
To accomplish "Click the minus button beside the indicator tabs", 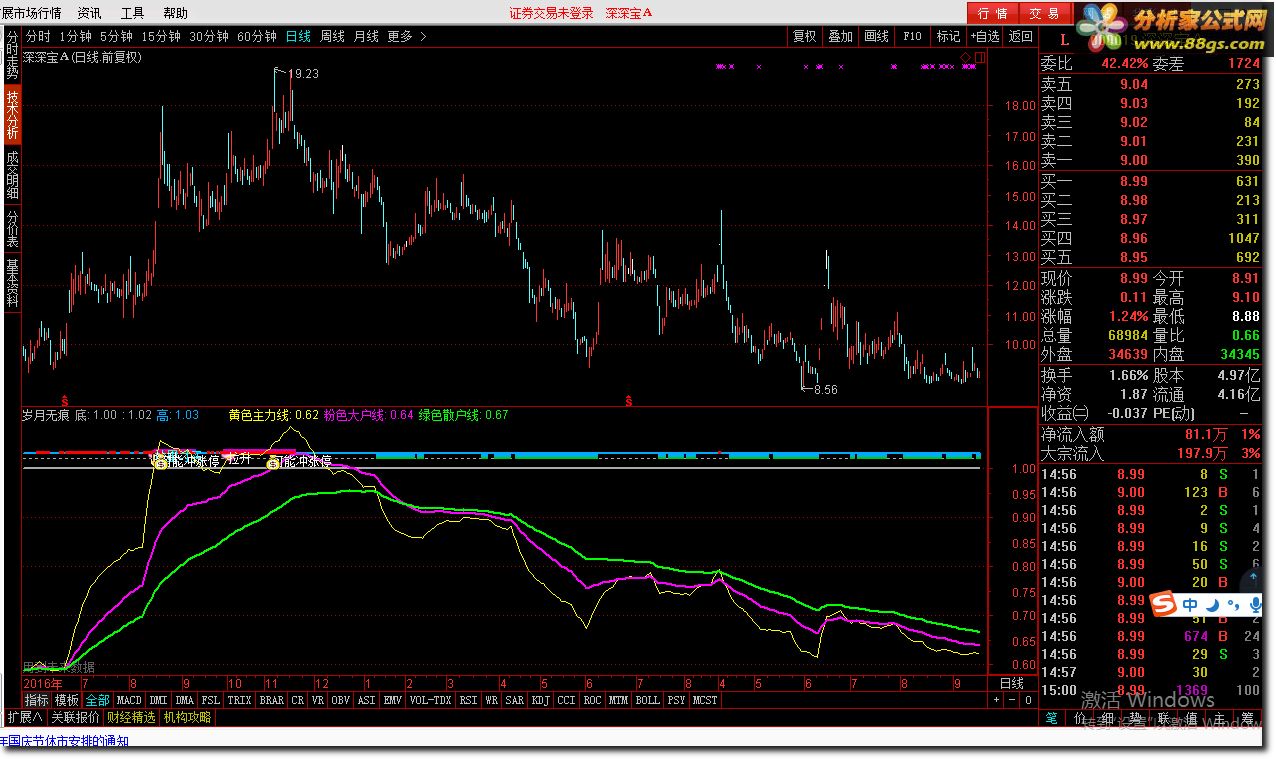I will coord(1011,701).
